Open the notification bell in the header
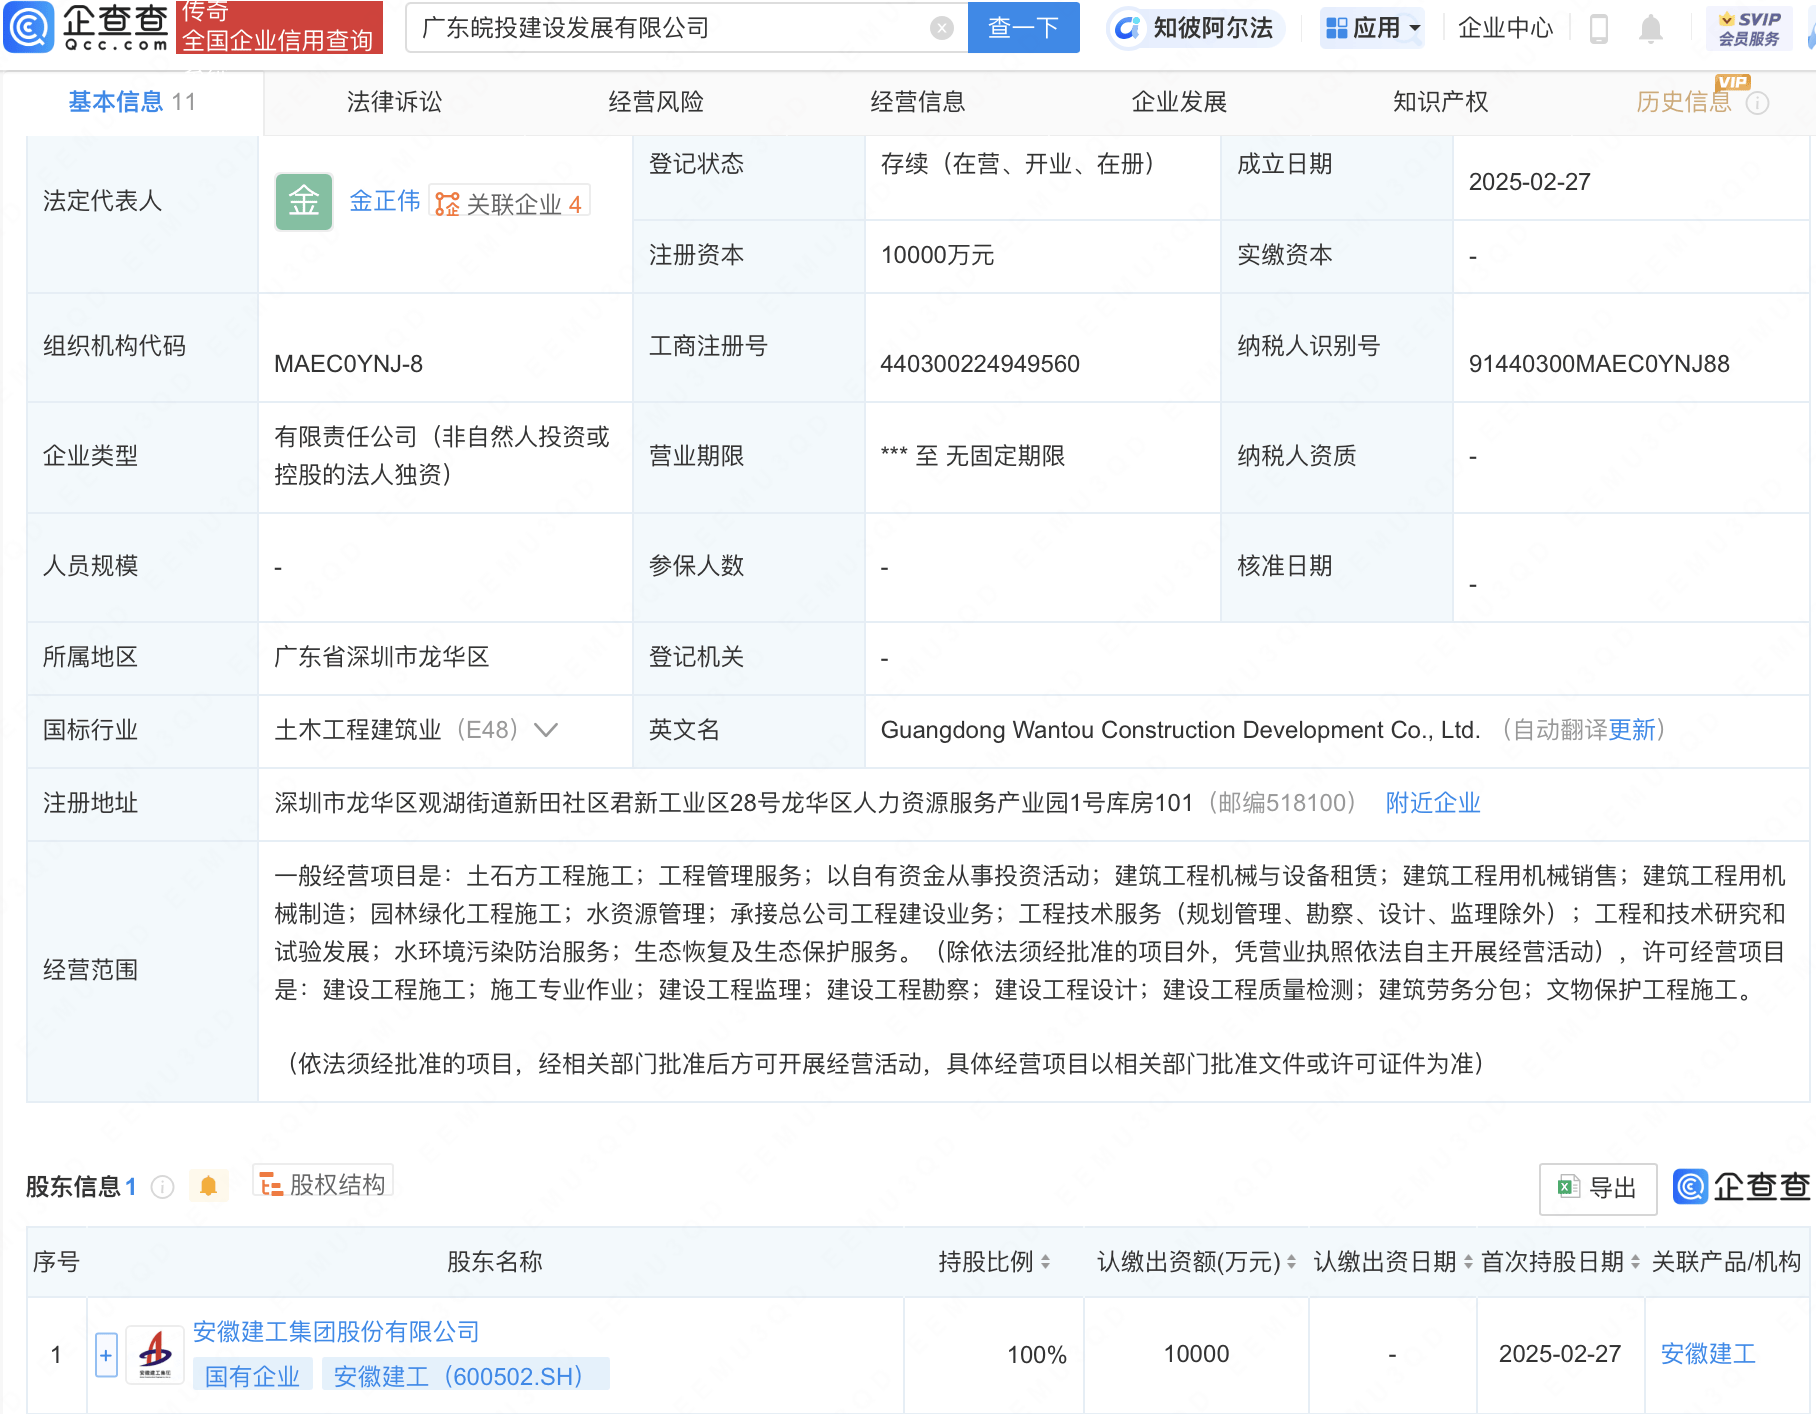The image size is (1816, 1414). (x=1651, y=29)
